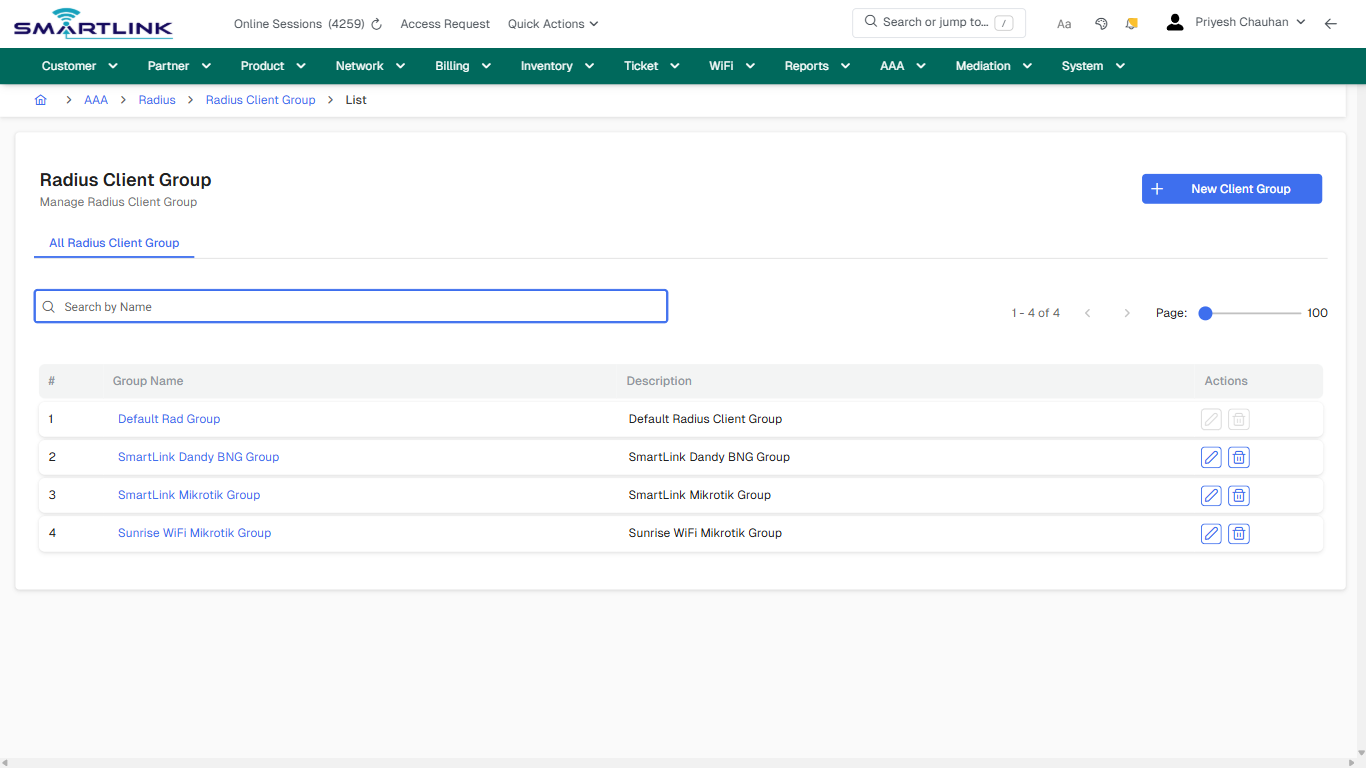Click the New Client Group button
The height and width of the screenshot is (768, 1366).
1231,188
